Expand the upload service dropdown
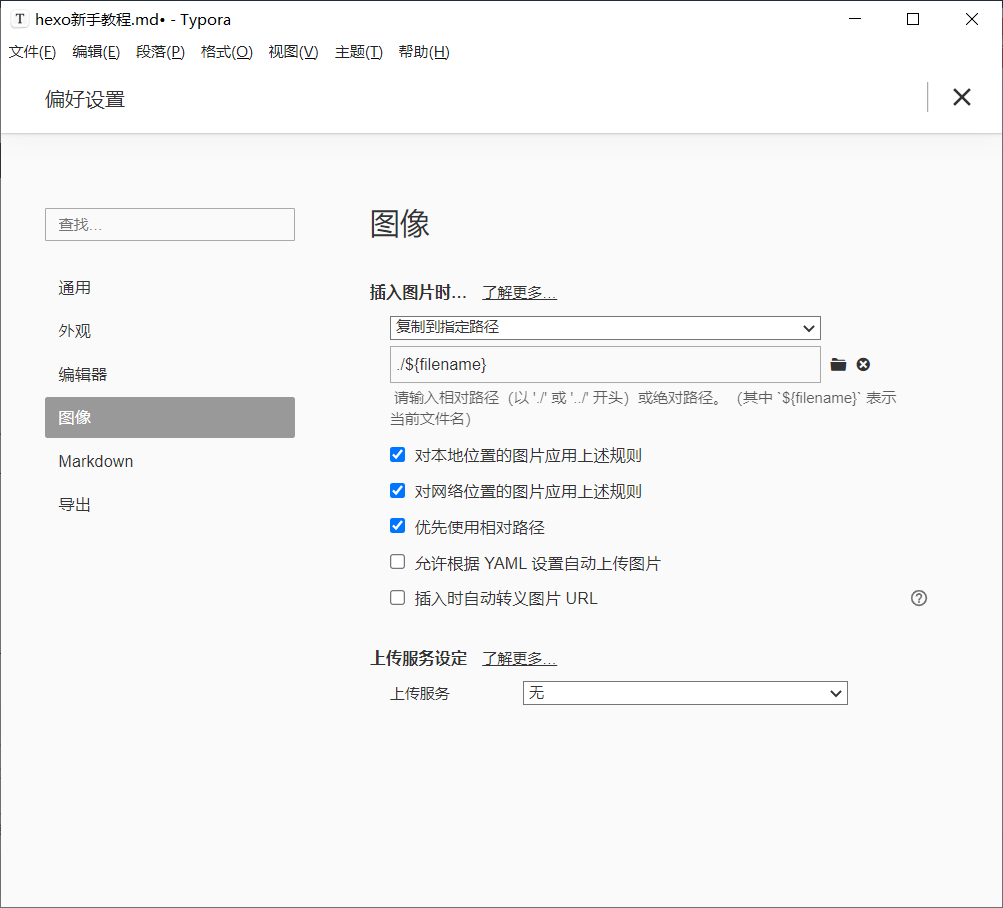The image size is (1003, 908). [x=685, y=693]
